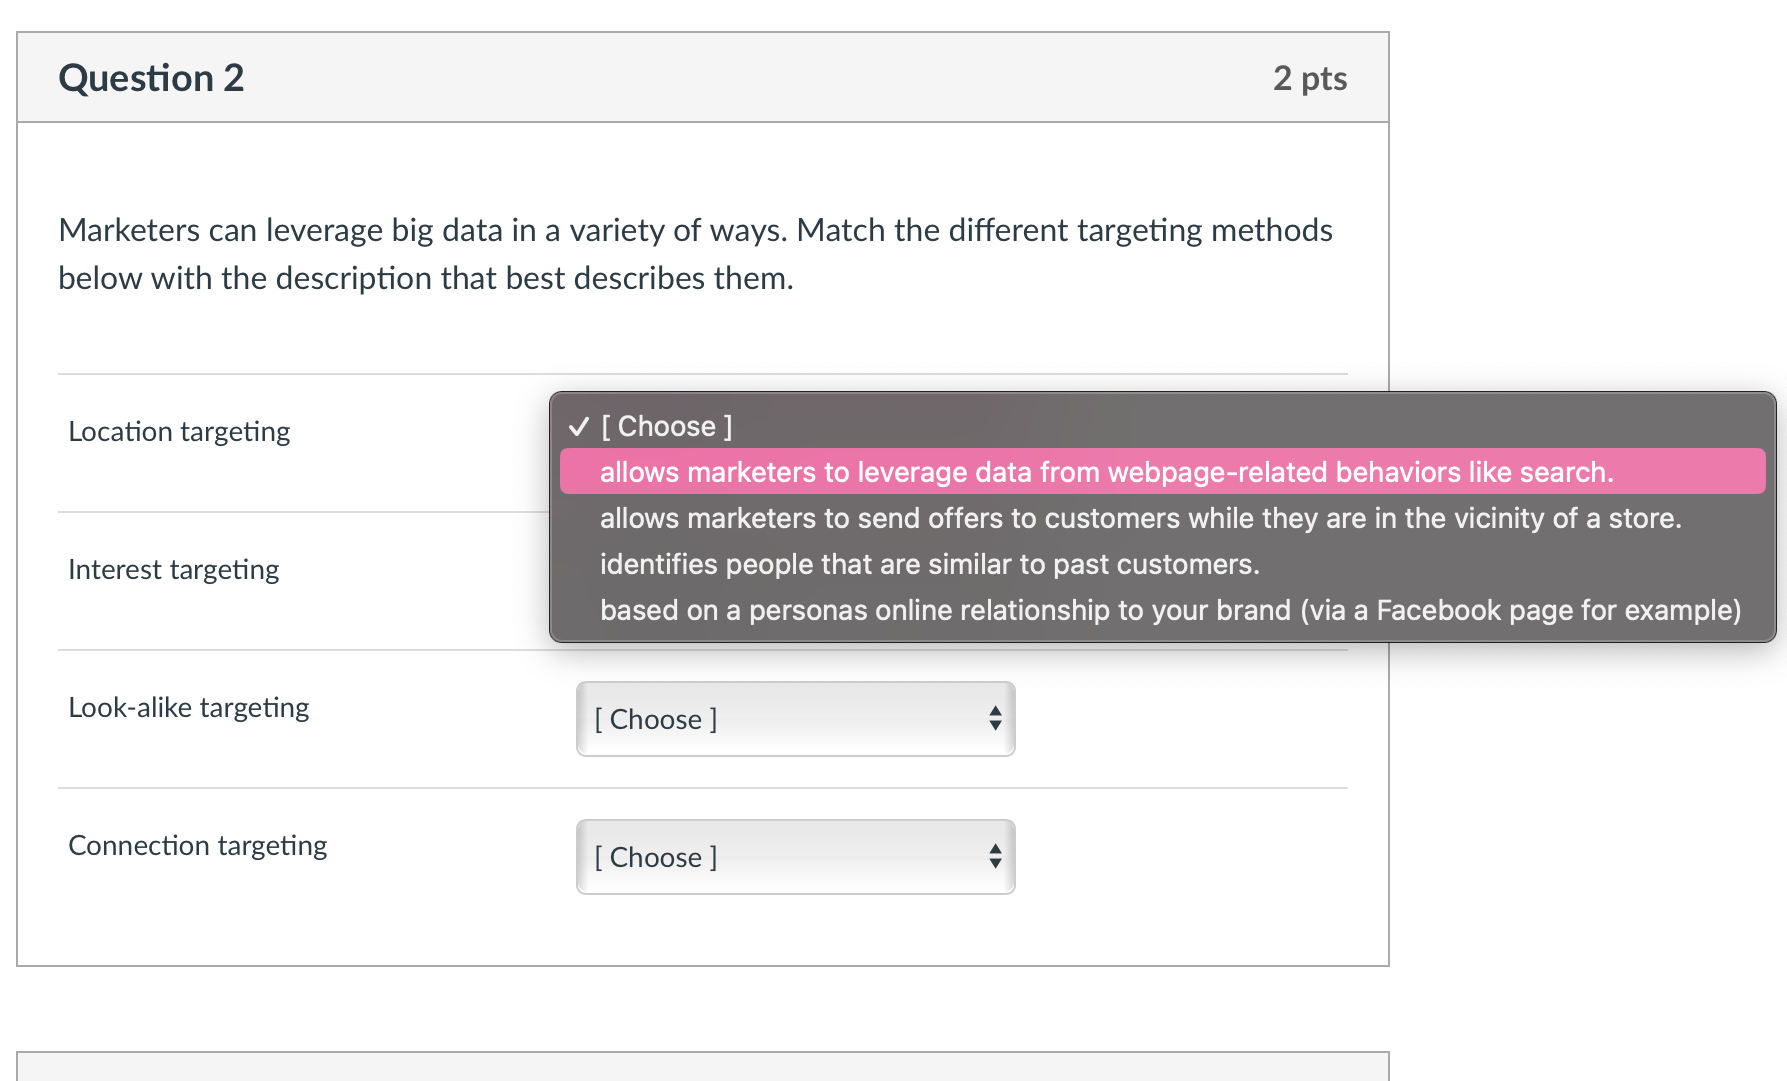Click the Interest targeting label
The image size is (1787, 1081).
click(x=173, y=569)
